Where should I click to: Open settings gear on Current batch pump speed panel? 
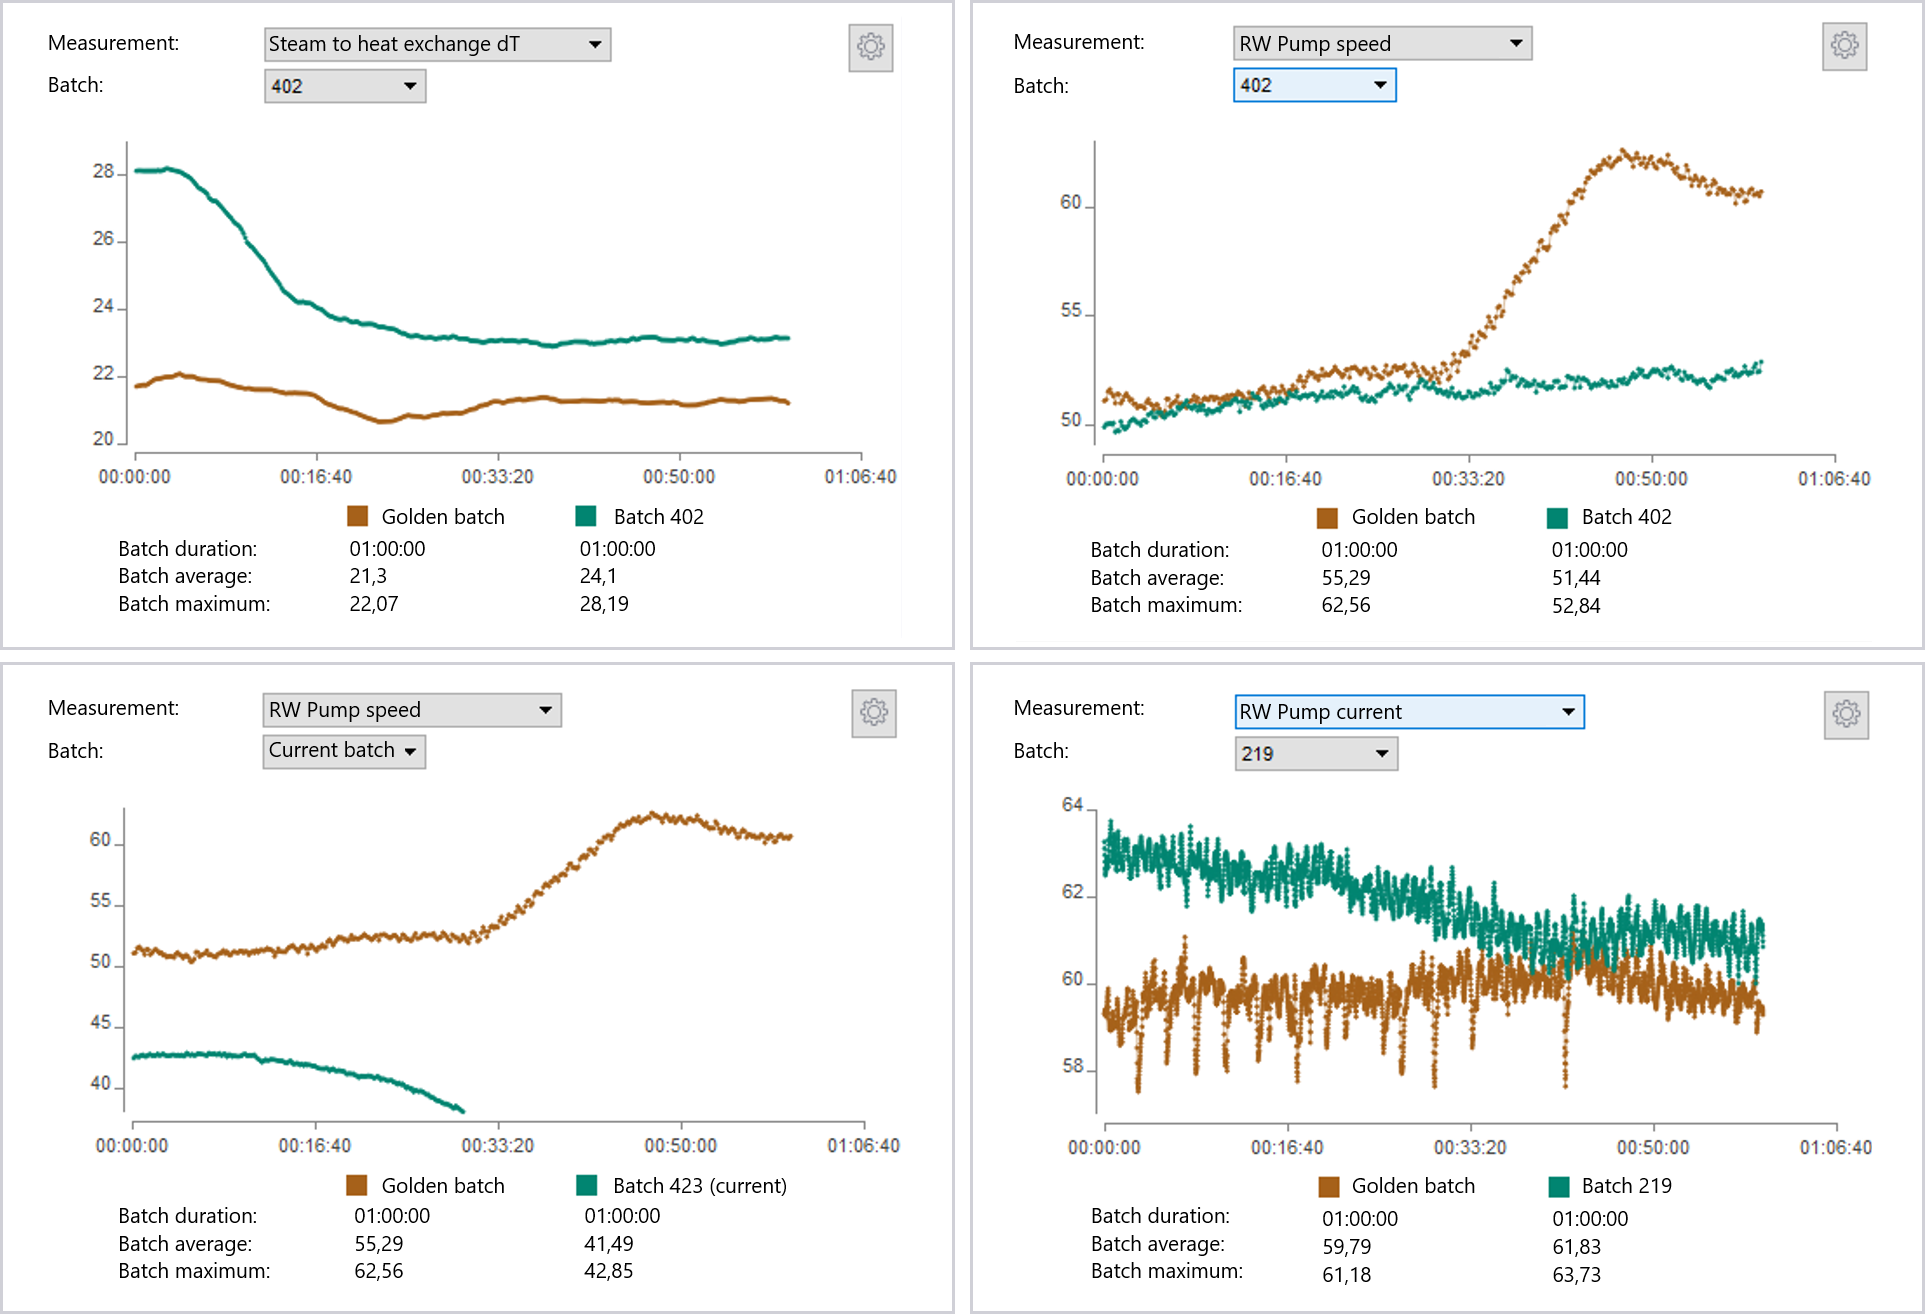874,713
